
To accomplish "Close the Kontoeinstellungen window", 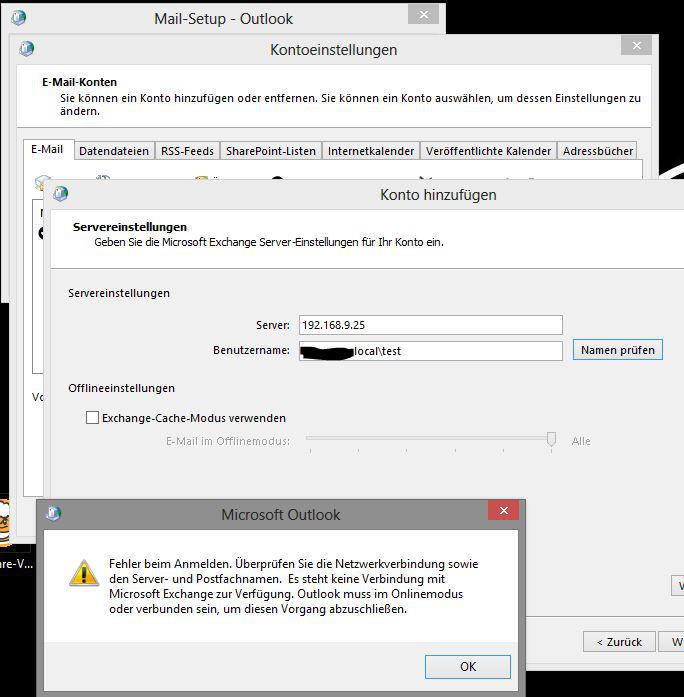I will 637,45.
